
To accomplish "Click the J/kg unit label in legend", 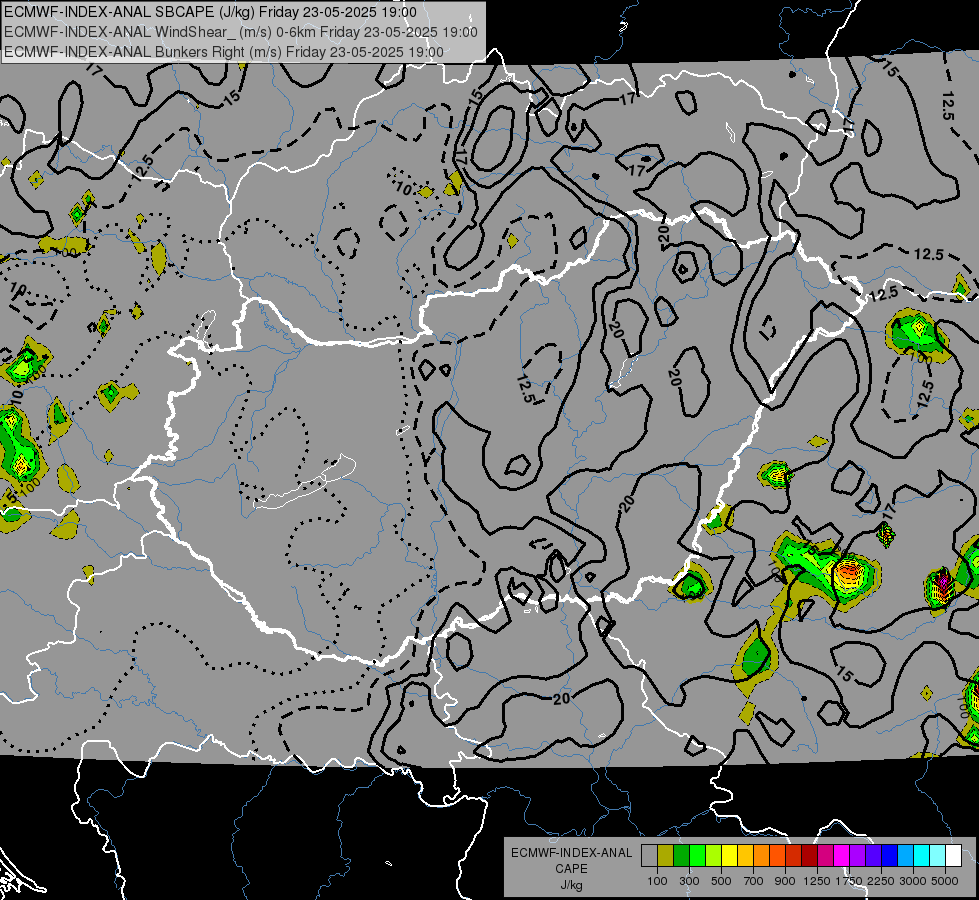I will tap(571, 885).
